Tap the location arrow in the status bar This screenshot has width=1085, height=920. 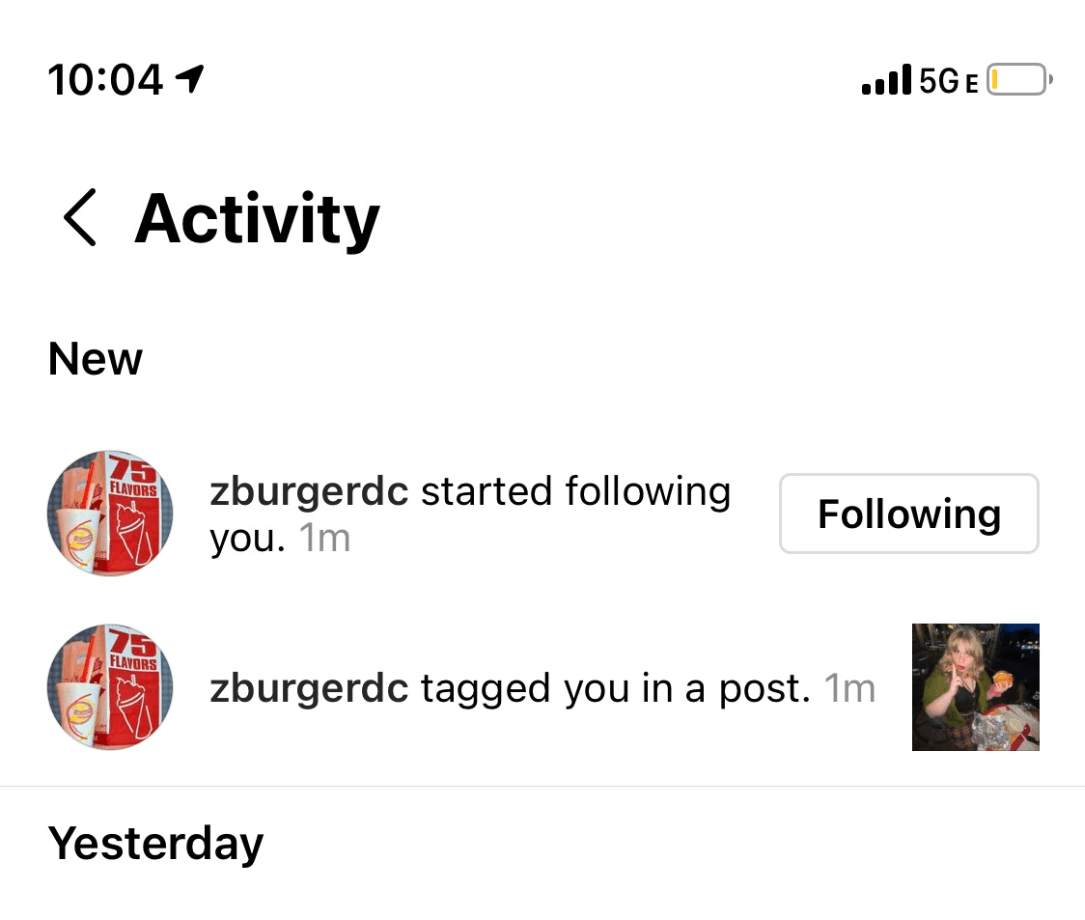click(190, 79)
